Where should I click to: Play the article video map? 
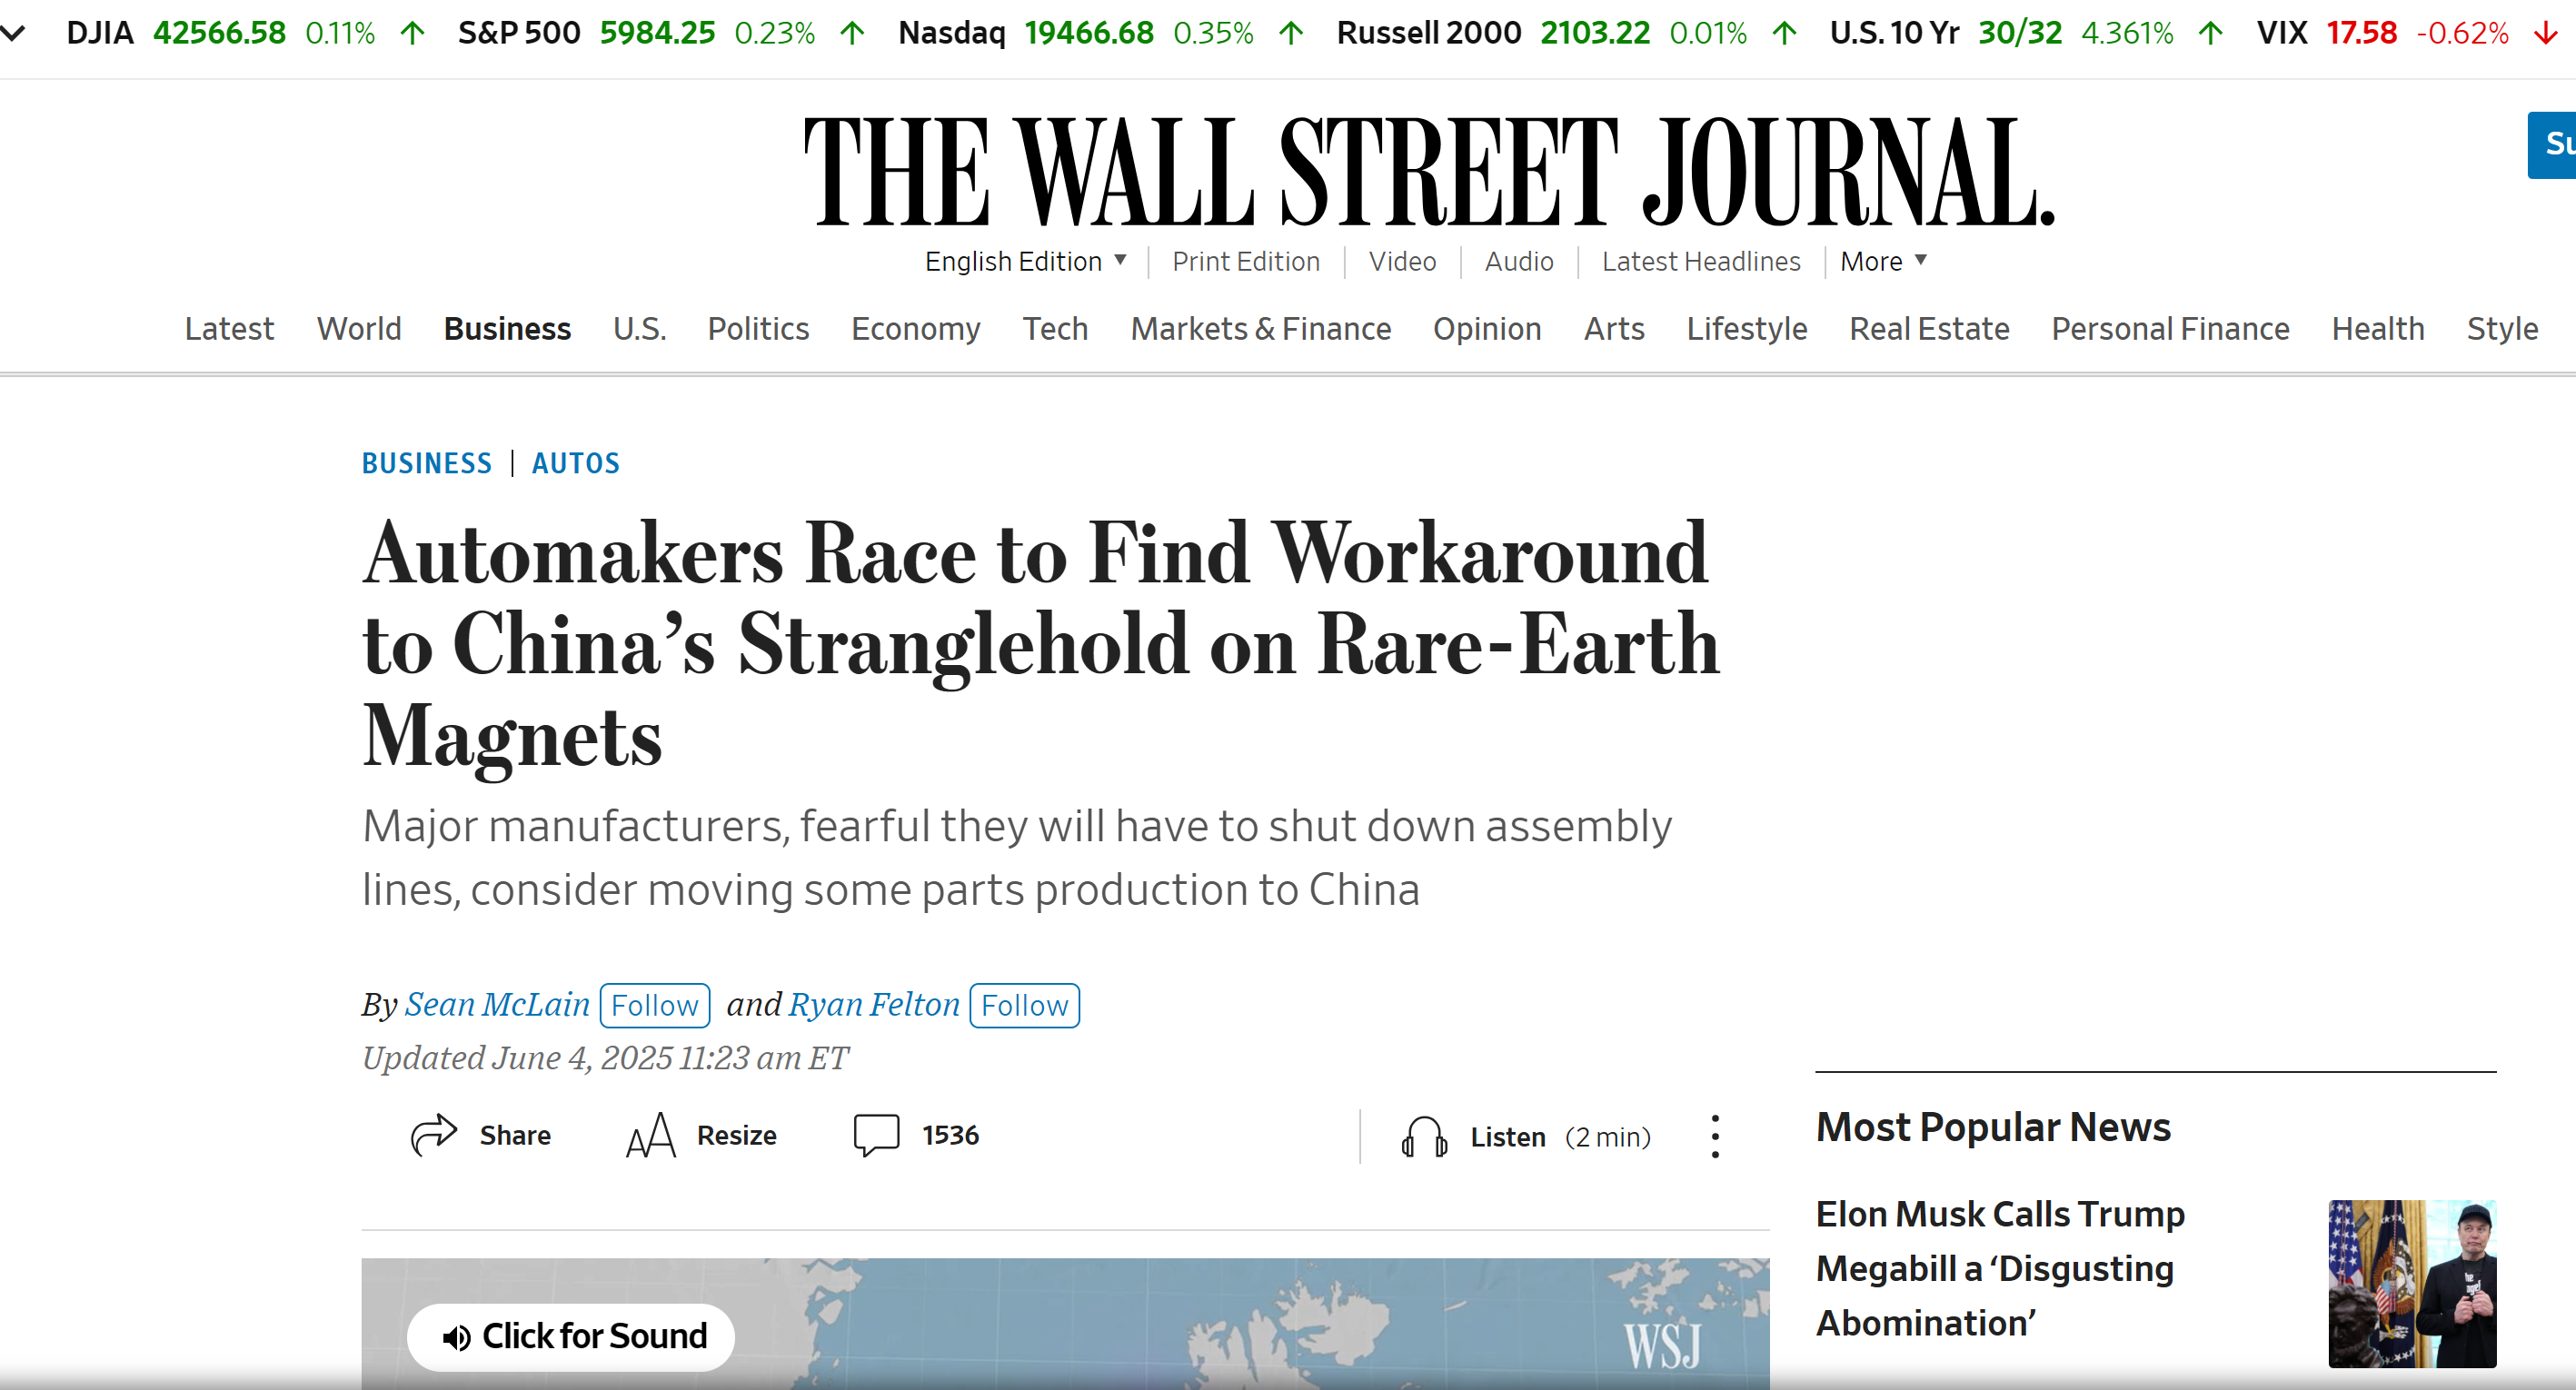click(1065, 1323)
